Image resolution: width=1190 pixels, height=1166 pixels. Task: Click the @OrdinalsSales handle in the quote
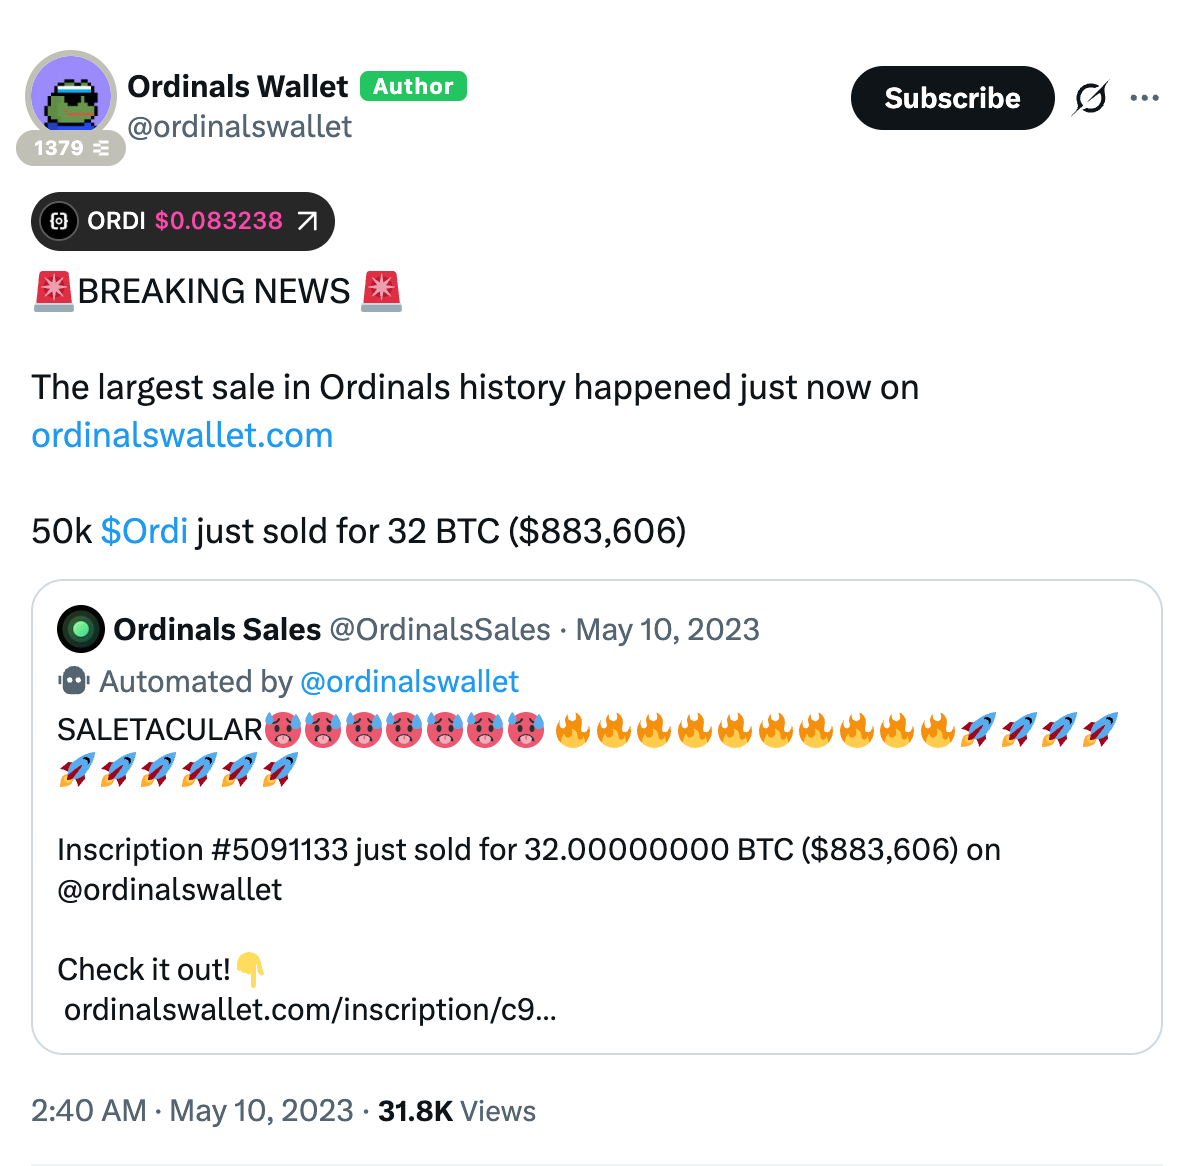pos(440,629)
